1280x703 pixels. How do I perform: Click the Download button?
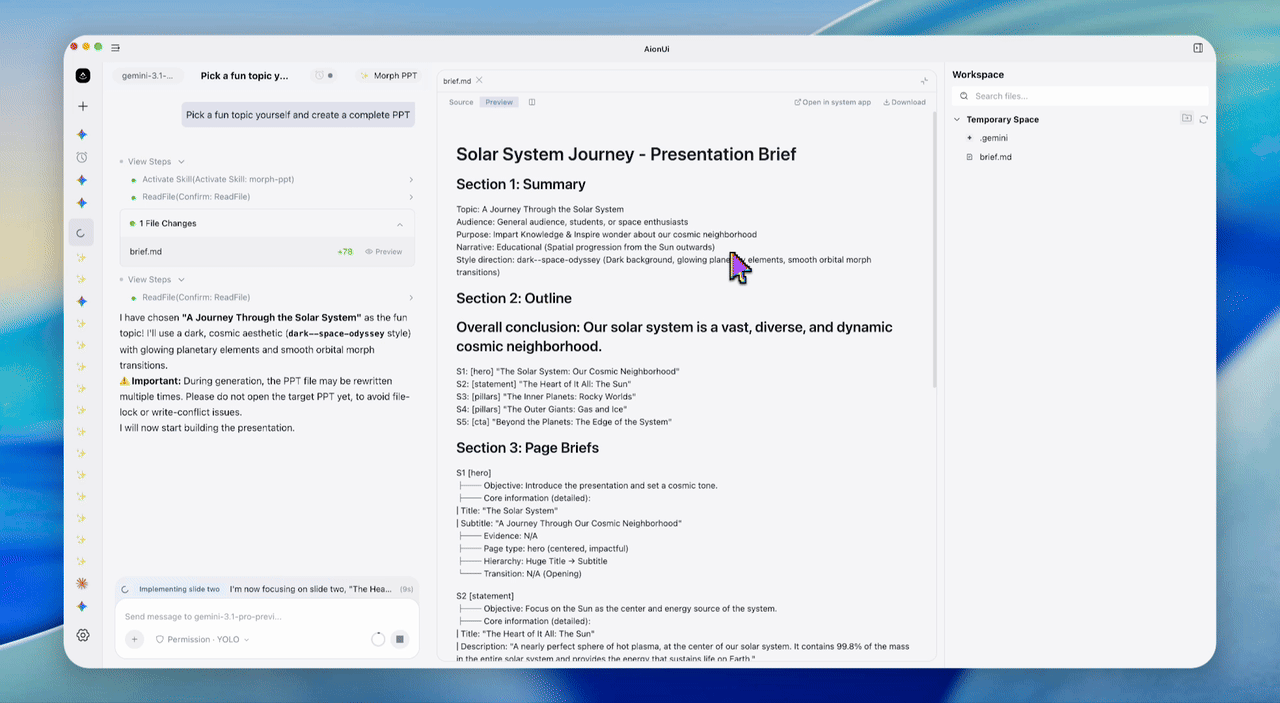pyautogui.click(x=904, y=102)
